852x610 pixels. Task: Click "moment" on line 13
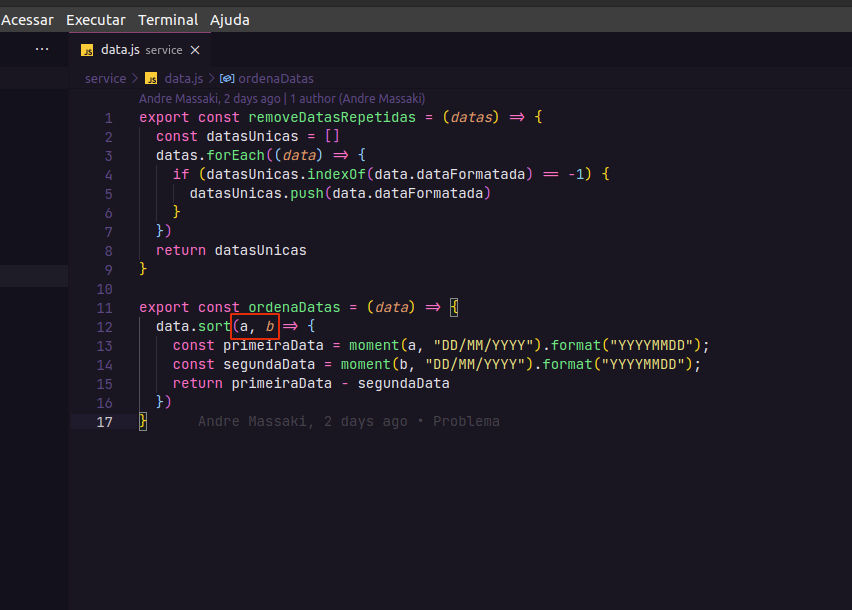pyautogui.click(x=374, y=345)
